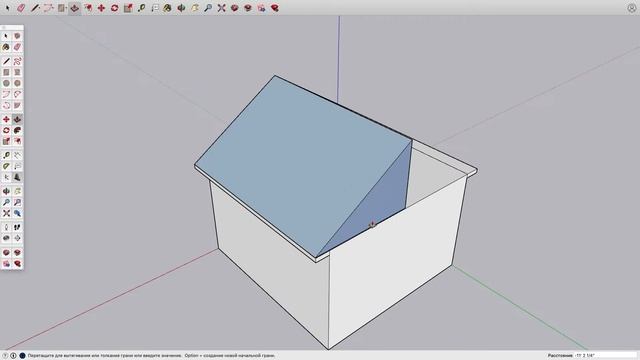Image resolution: width=640 pixels, height=360 pixels.
Task: Select Look Around eye in left palette
Action: [6, 238]
